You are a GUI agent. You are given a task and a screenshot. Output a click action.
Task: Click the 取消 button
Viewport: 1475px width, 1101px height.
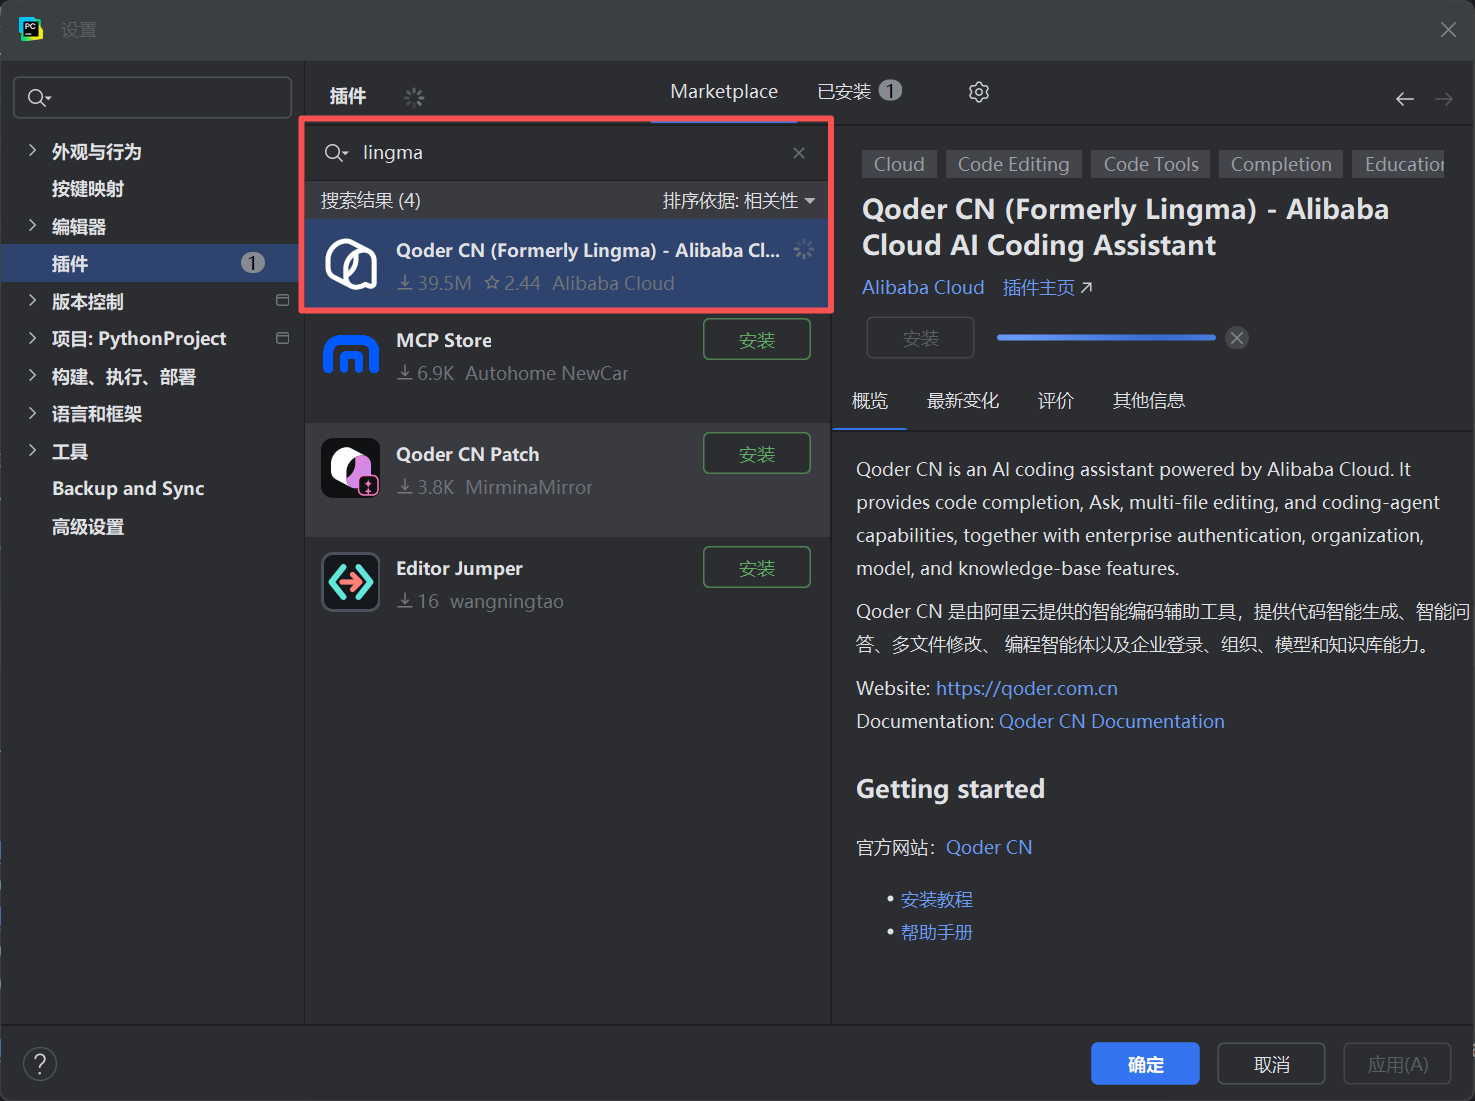coord(1271,1064)
